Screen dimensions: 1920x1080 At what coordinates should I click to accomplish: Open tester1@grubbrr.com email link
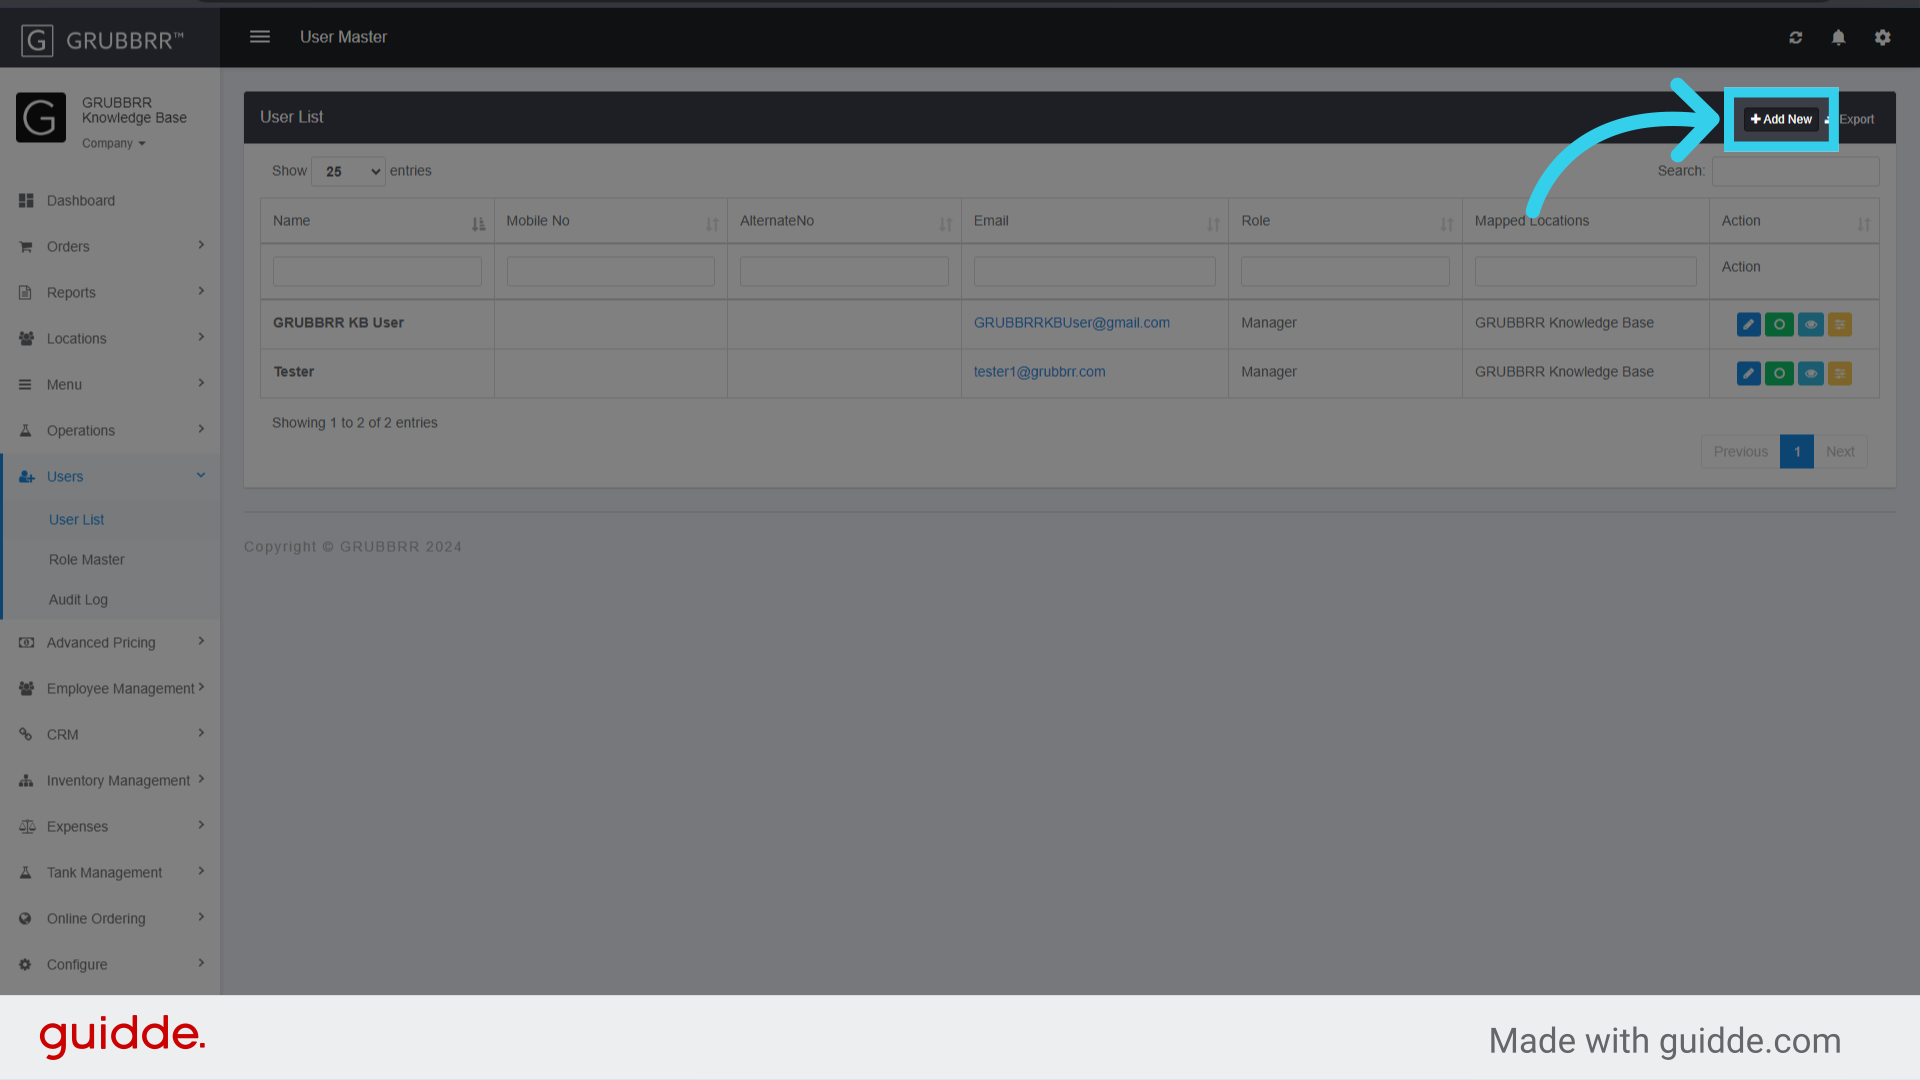point(1040,372)
